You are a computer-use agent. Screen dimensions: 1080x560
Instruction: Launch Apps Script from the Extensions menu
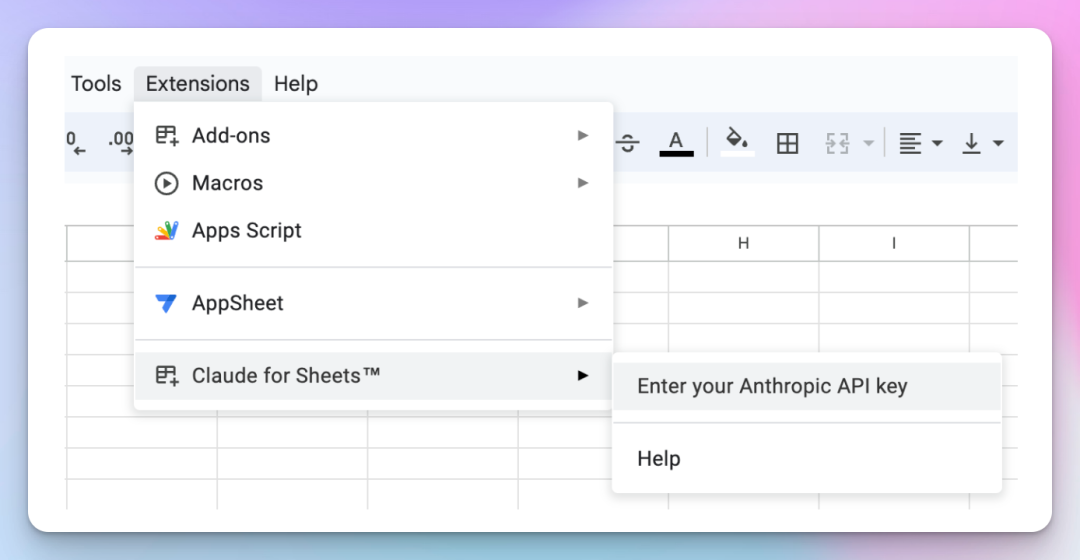(246, 231)
